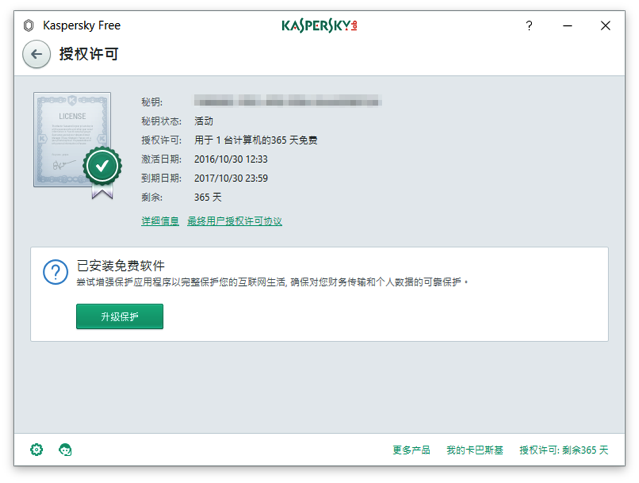Close the Kaspersky window
The height and width of the screenshot is (483, 639).
(605, 26)
